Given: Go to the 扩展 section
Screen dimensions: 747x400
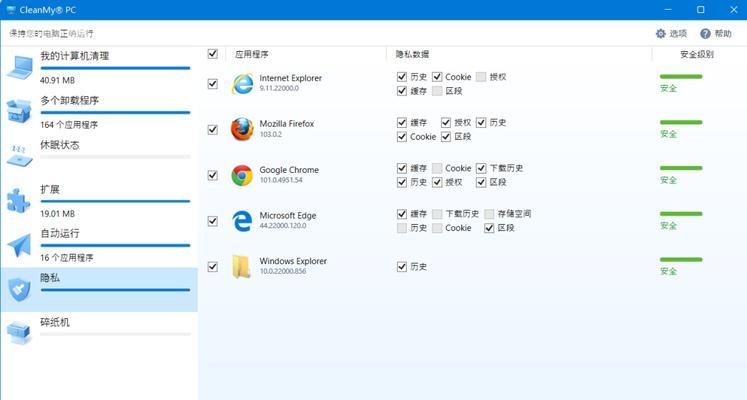Looking at the screenshot, I should tap(99, 200).
